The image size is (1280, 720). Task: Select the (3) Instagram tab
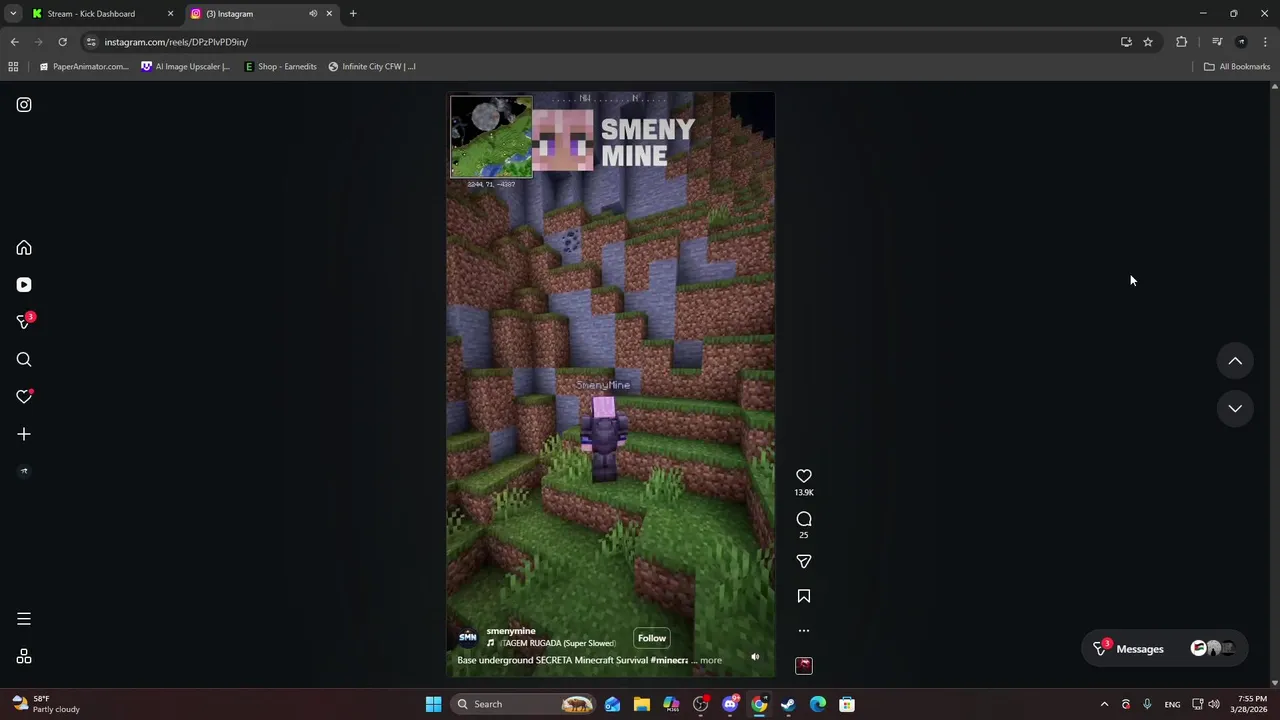tap(260, 14)
